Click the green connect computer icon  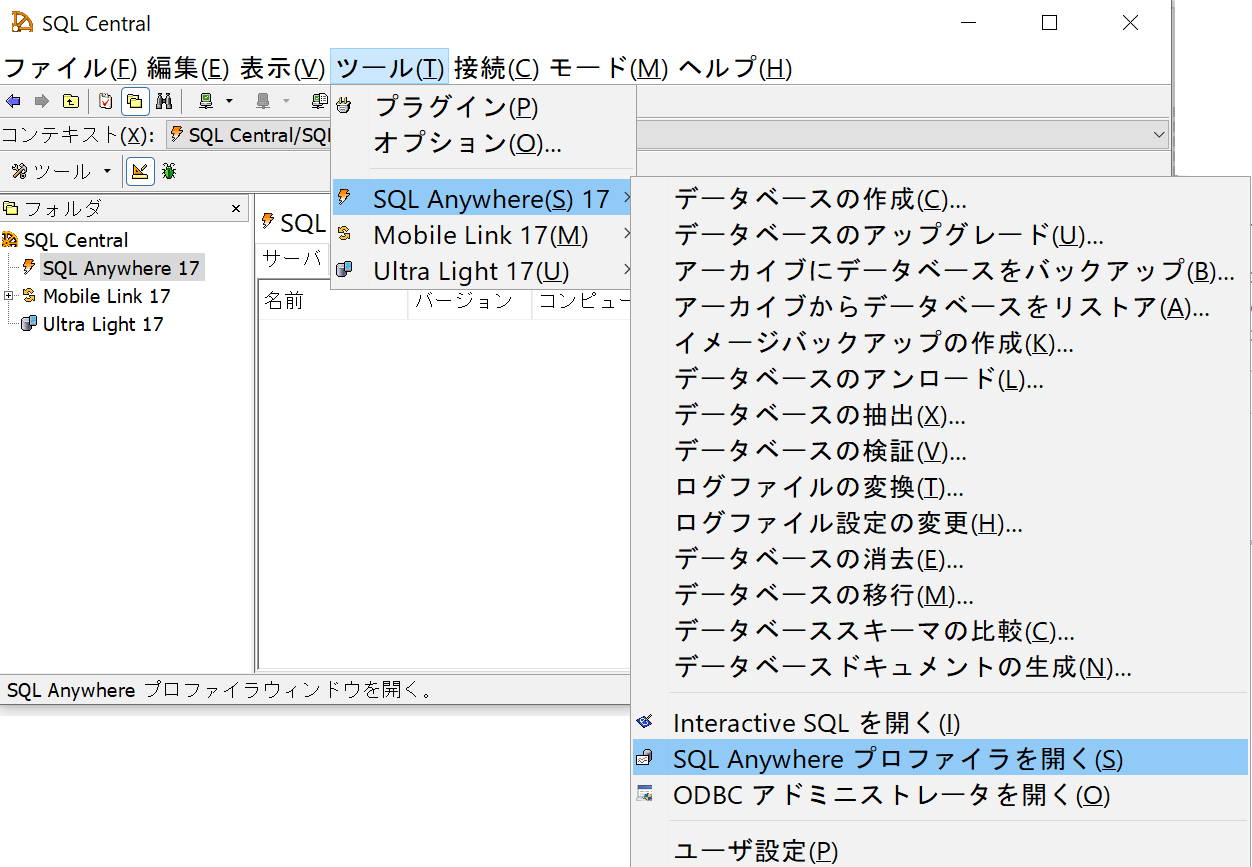point(205,101)
